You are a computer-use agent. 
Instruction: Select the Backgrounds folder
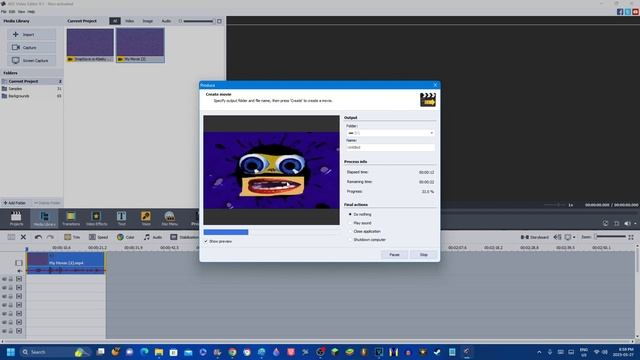31,96
